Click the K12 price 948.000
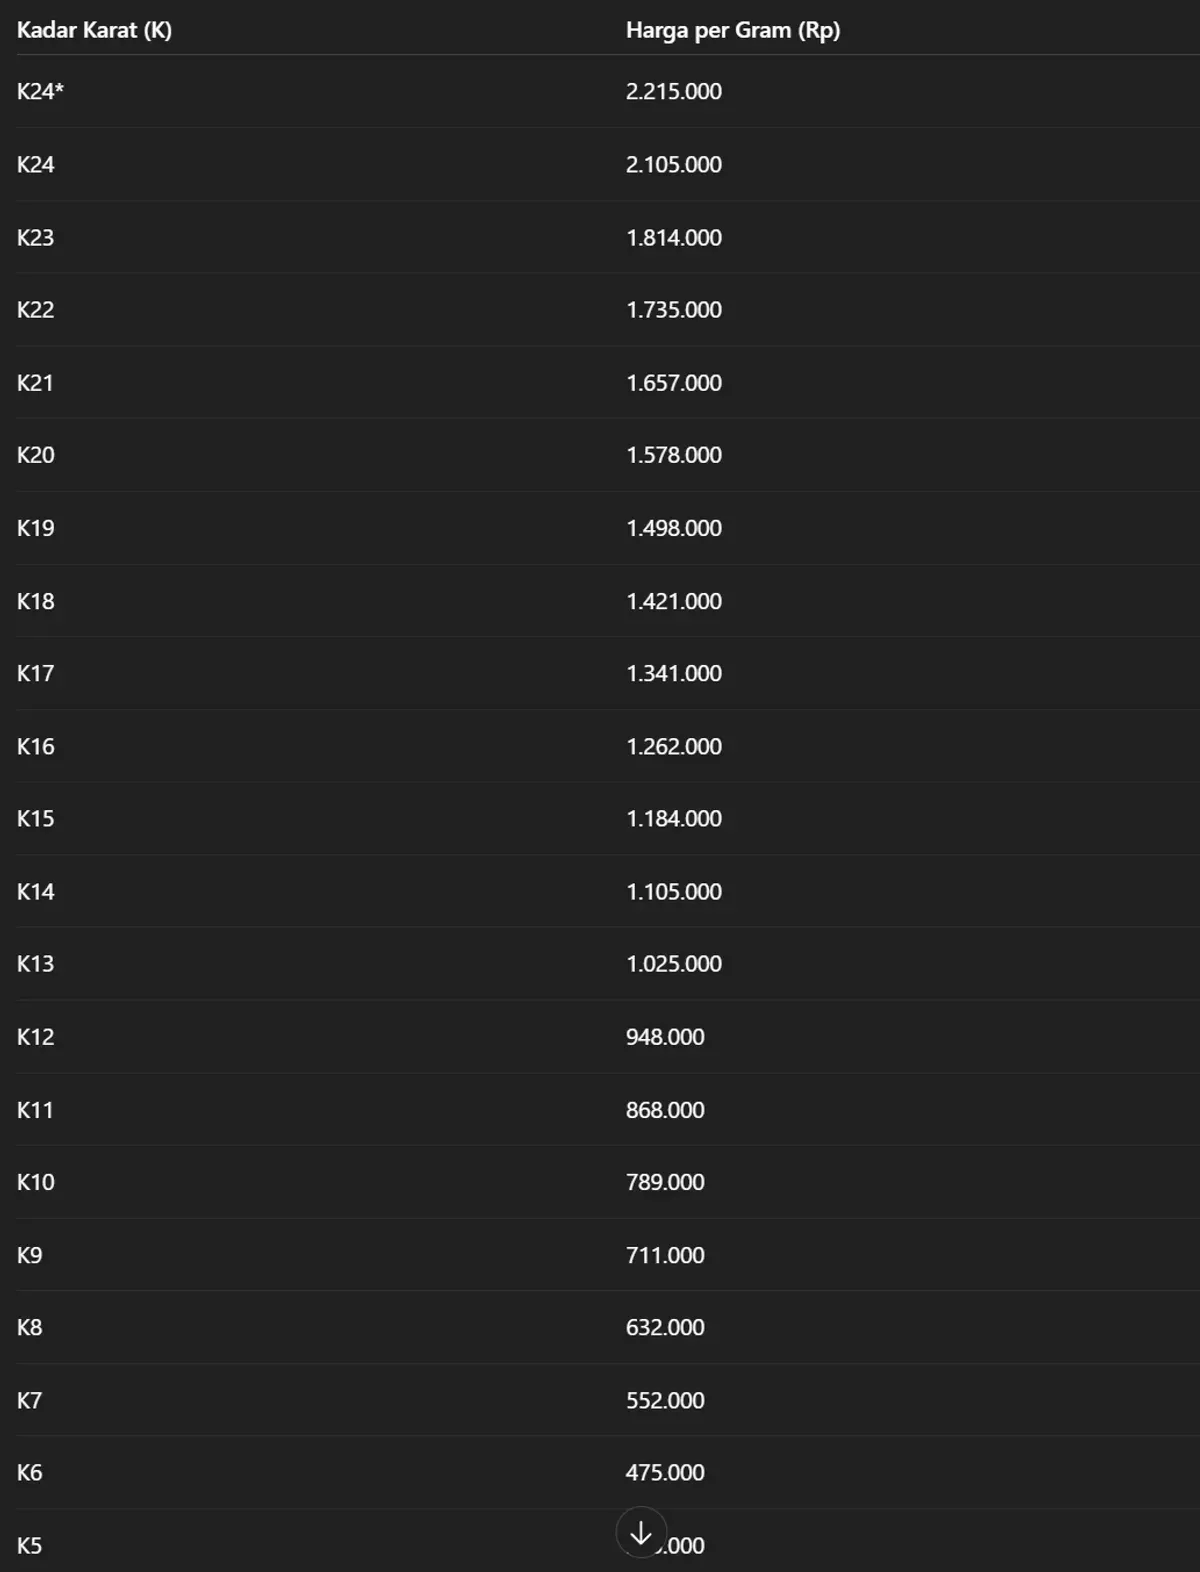Viewport: 1200px width, 1572px height. tap(665, 1037)
